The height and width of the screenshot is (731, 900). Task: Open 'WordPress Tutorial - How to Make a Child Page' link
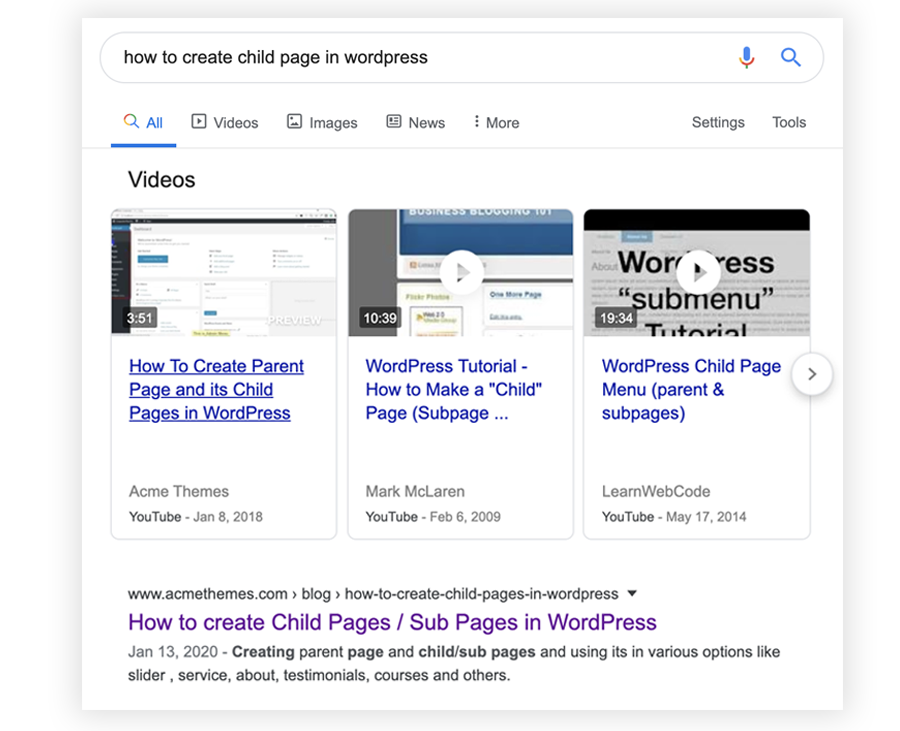453,390
